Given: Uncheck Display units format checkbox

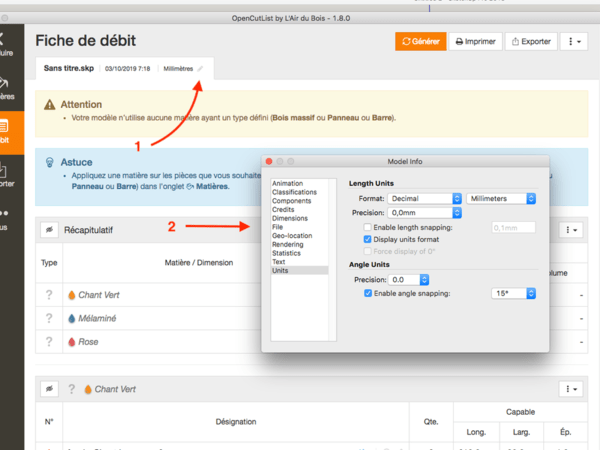Looking at the screenshot, I should coord(367,239).
